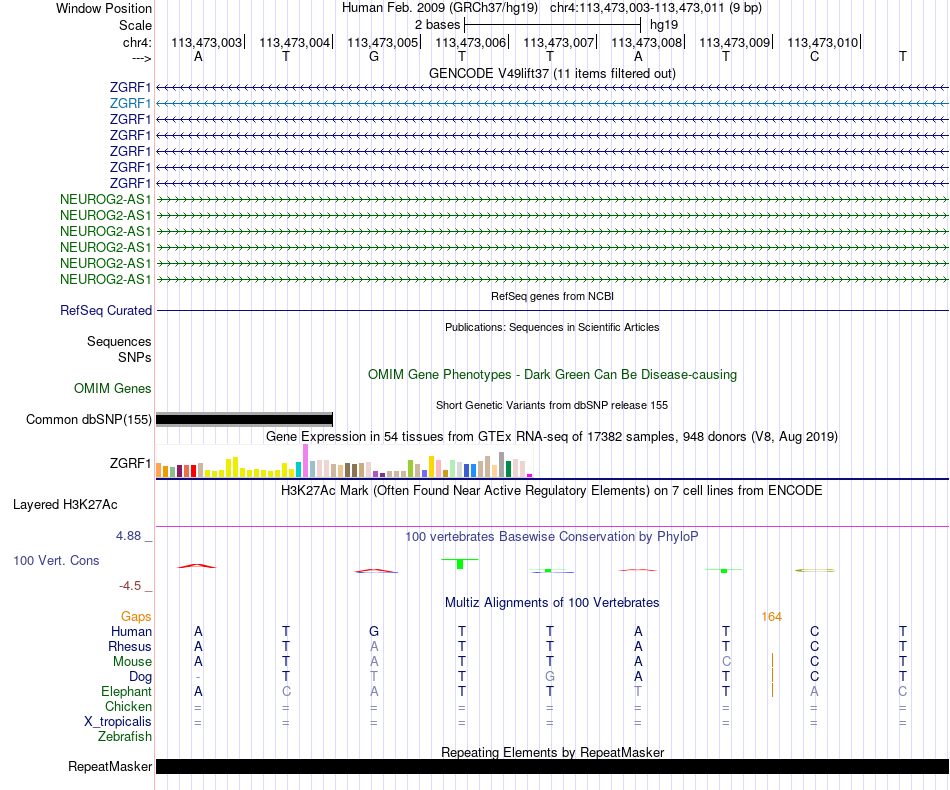This screenshot has width=950, height=790.
Task: Click the 'Zebrafish' species label
Action: (125, 737)
